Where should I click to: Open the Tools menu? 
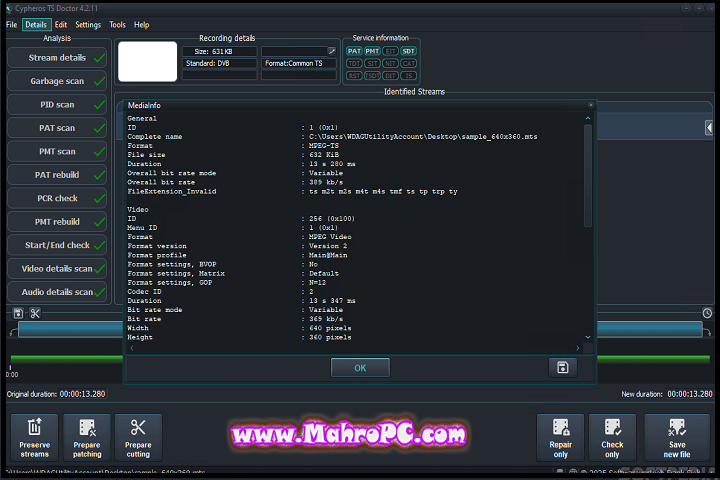[117, 25]
